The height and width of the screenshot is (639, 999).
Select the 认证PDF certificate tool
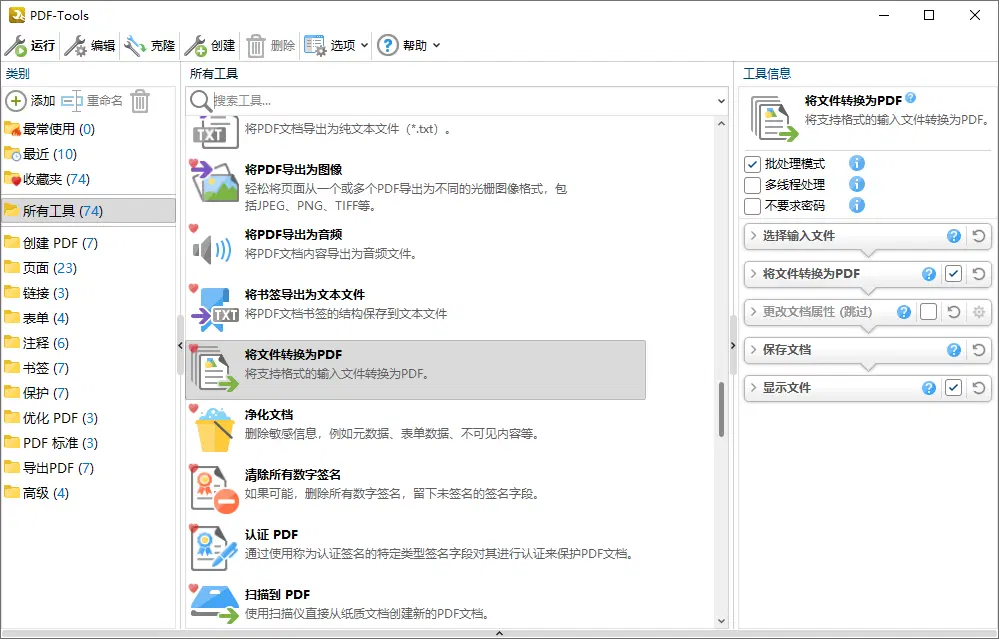[x=214, y=546]
